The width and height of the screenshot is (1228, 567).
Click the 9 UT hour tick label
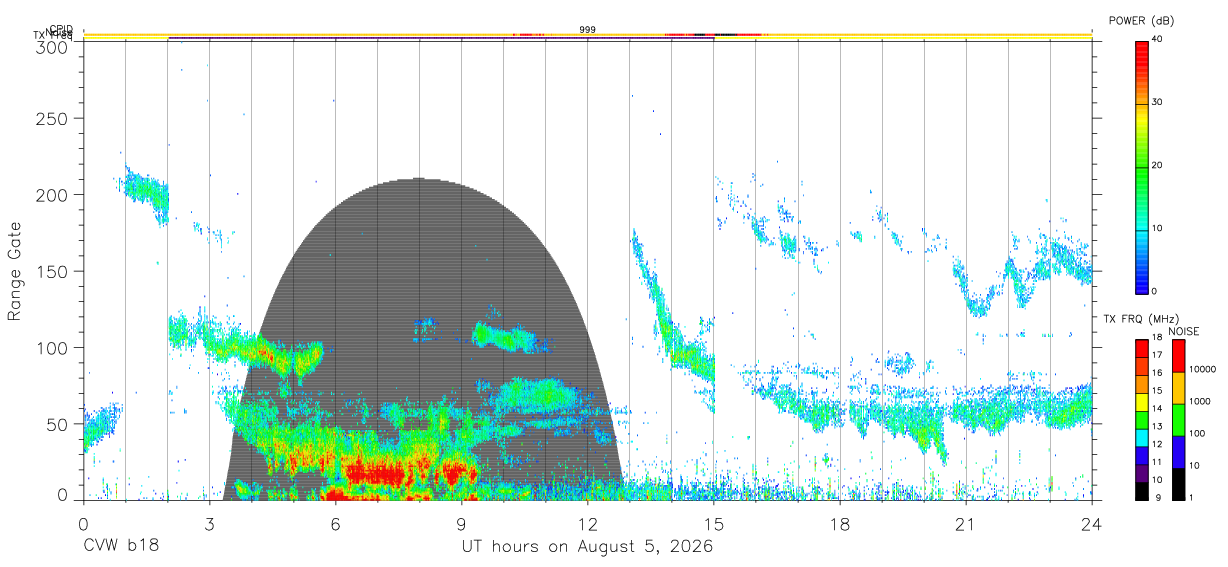pyautogui.click(x=462, y=523)
